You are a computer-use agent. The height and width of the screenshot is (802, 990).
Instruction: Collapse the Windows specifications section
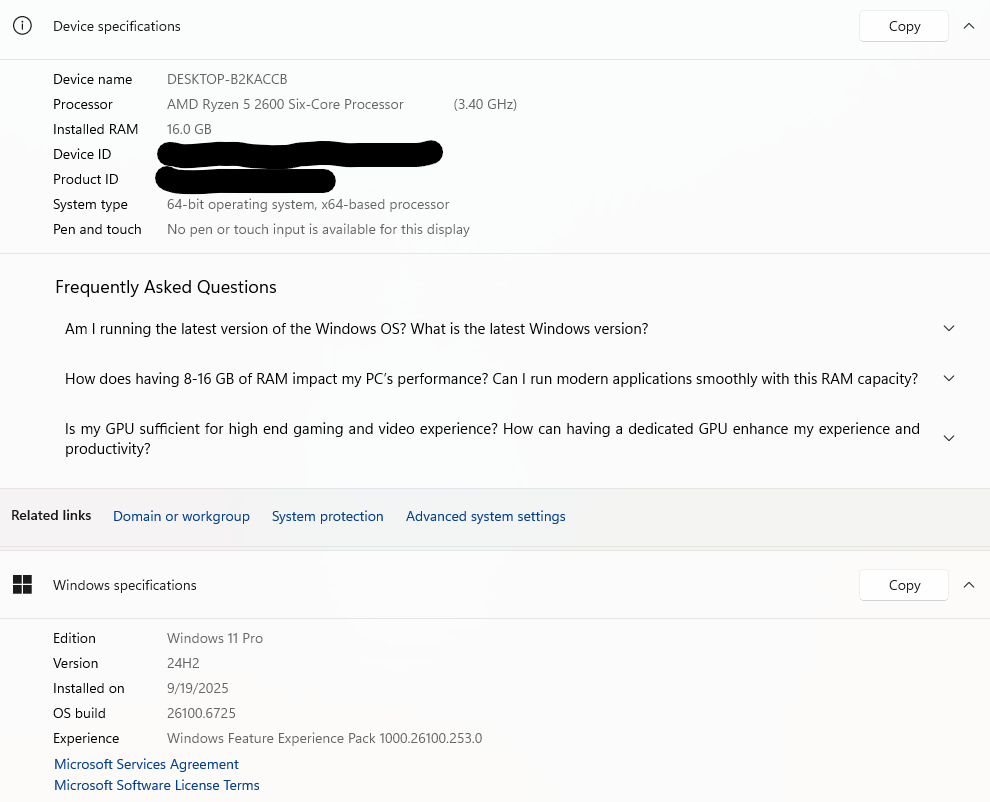(x=969, y=585)
